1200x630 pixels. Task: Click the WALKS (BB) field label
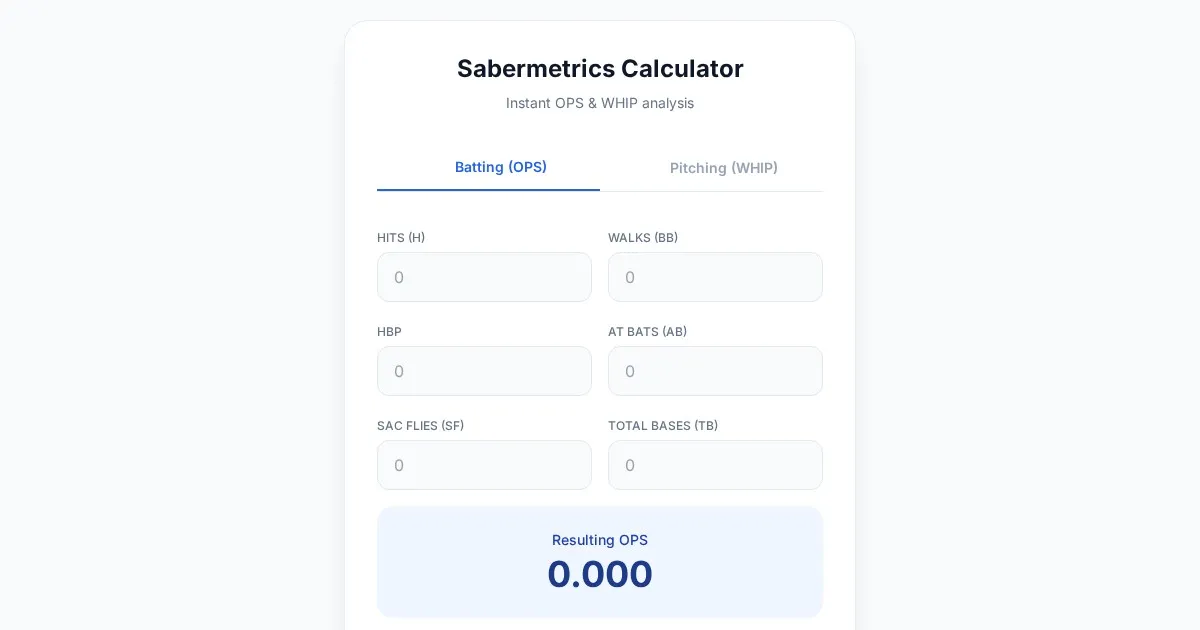[x=643, y=238]
